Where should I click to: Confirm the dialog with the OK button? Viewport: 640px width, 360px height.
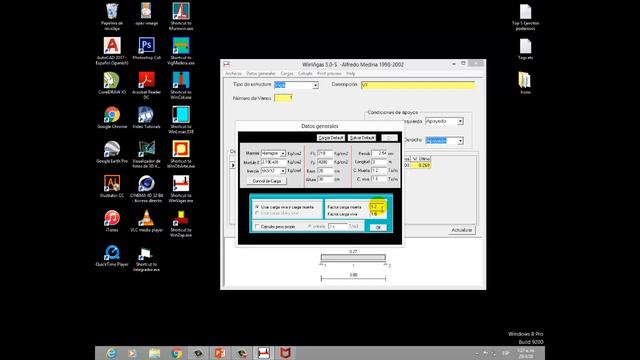[x=378, y=227]
